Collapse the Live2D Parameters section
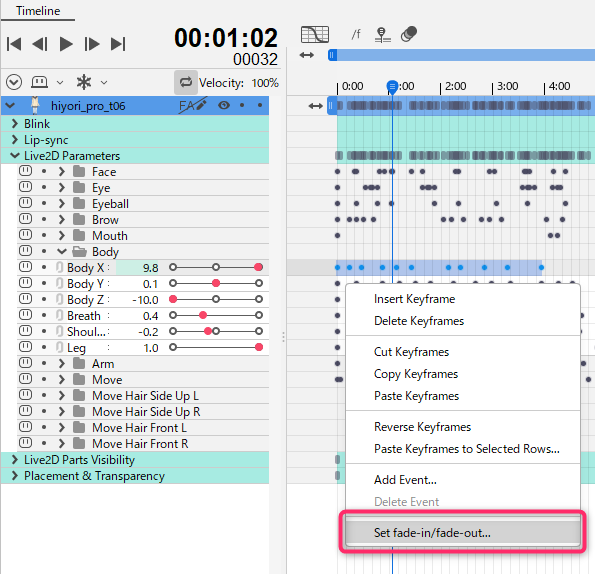The image size is (595, 574). tap(14, 155)
